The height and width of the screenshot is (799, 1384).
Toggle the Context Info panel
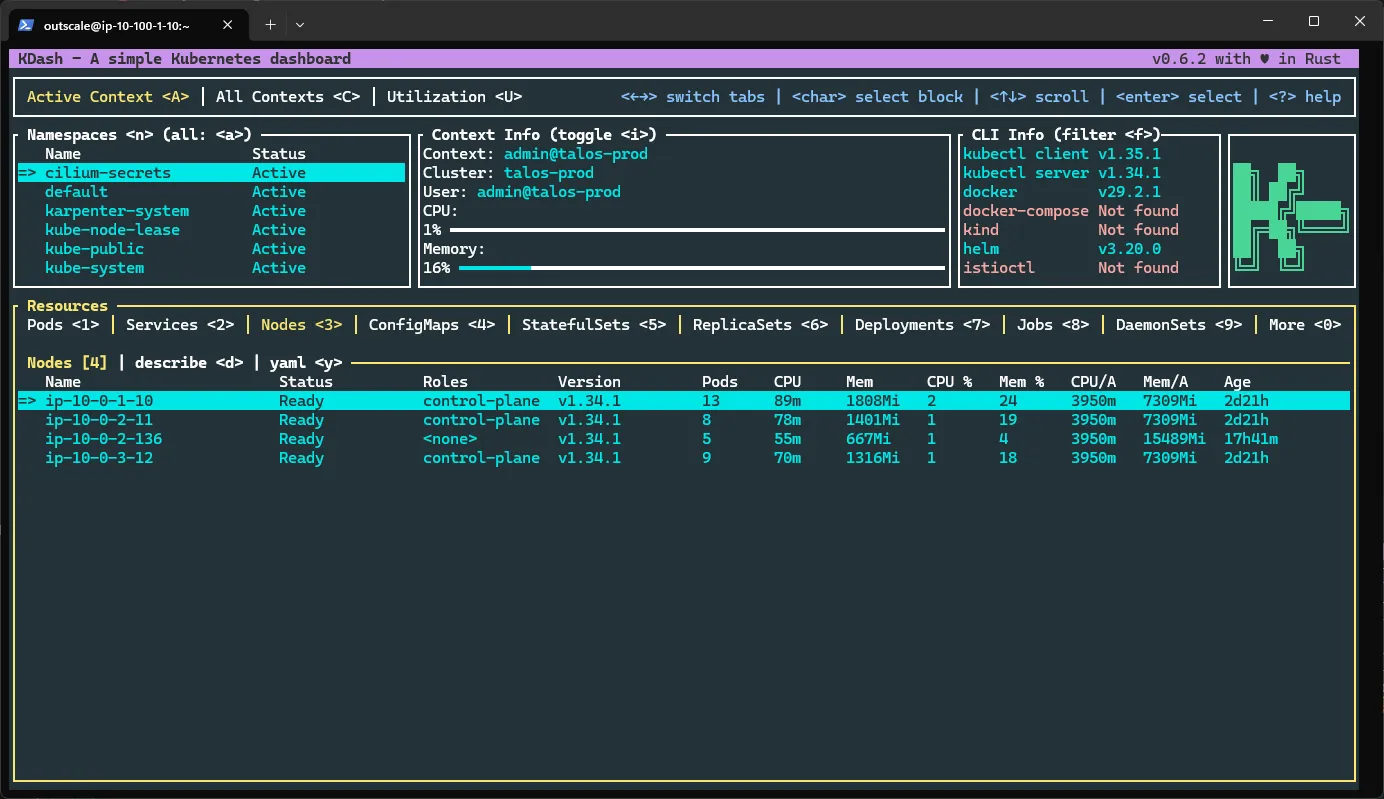538,134
